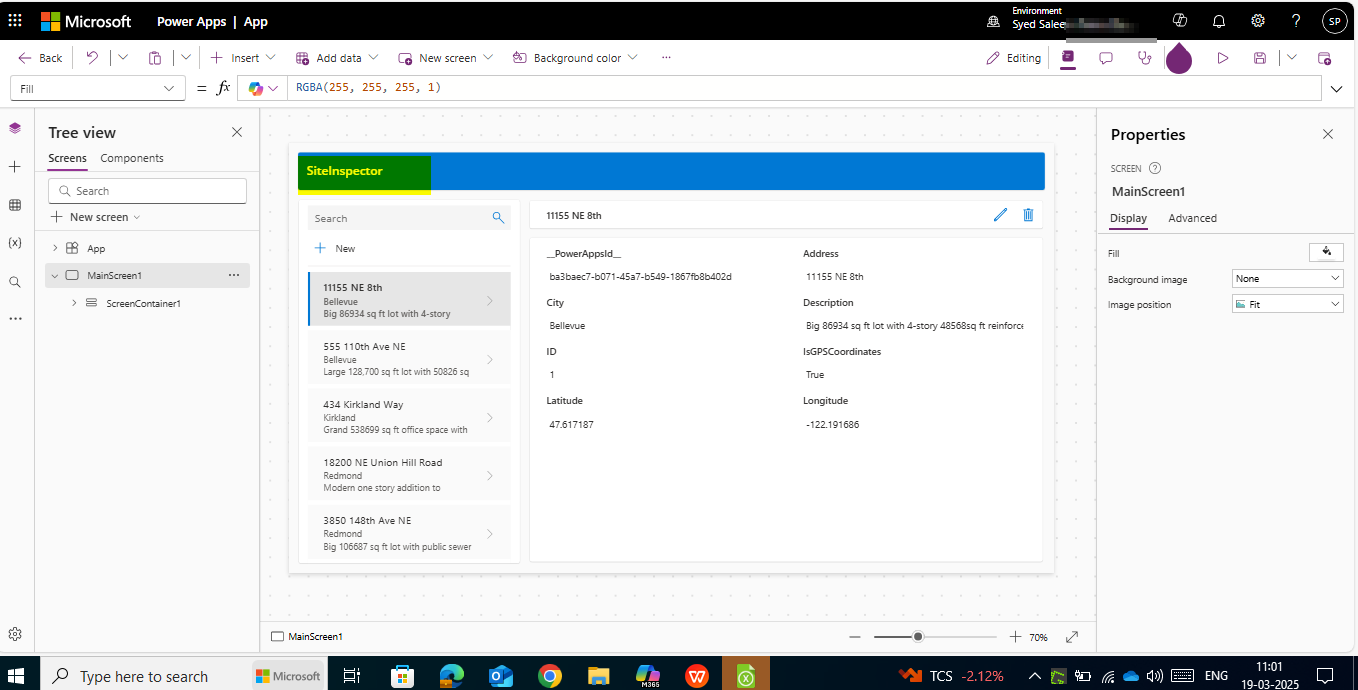Collapse the MainScreen1 tree node
This screenshot has width=1358, height=690.
[x=55, y=275]
